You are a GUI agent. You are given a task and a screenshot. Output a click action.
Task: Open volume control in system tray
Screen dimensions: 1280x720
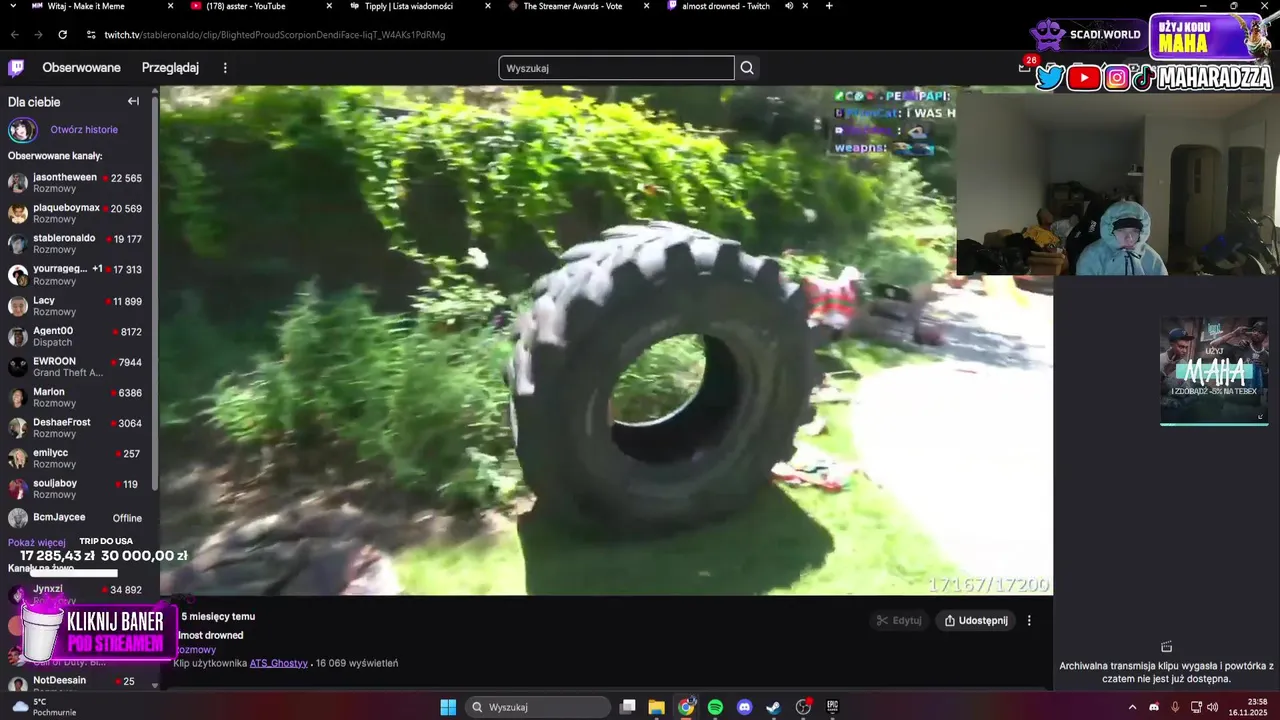point(1212,707)
